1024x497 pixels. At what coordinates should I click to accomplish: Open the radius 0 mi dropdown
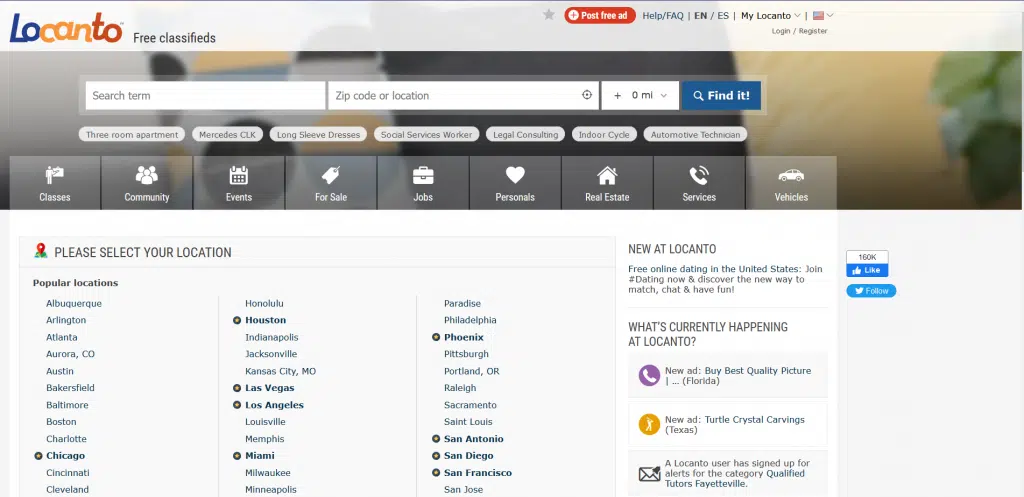click(x=640, y=95)
